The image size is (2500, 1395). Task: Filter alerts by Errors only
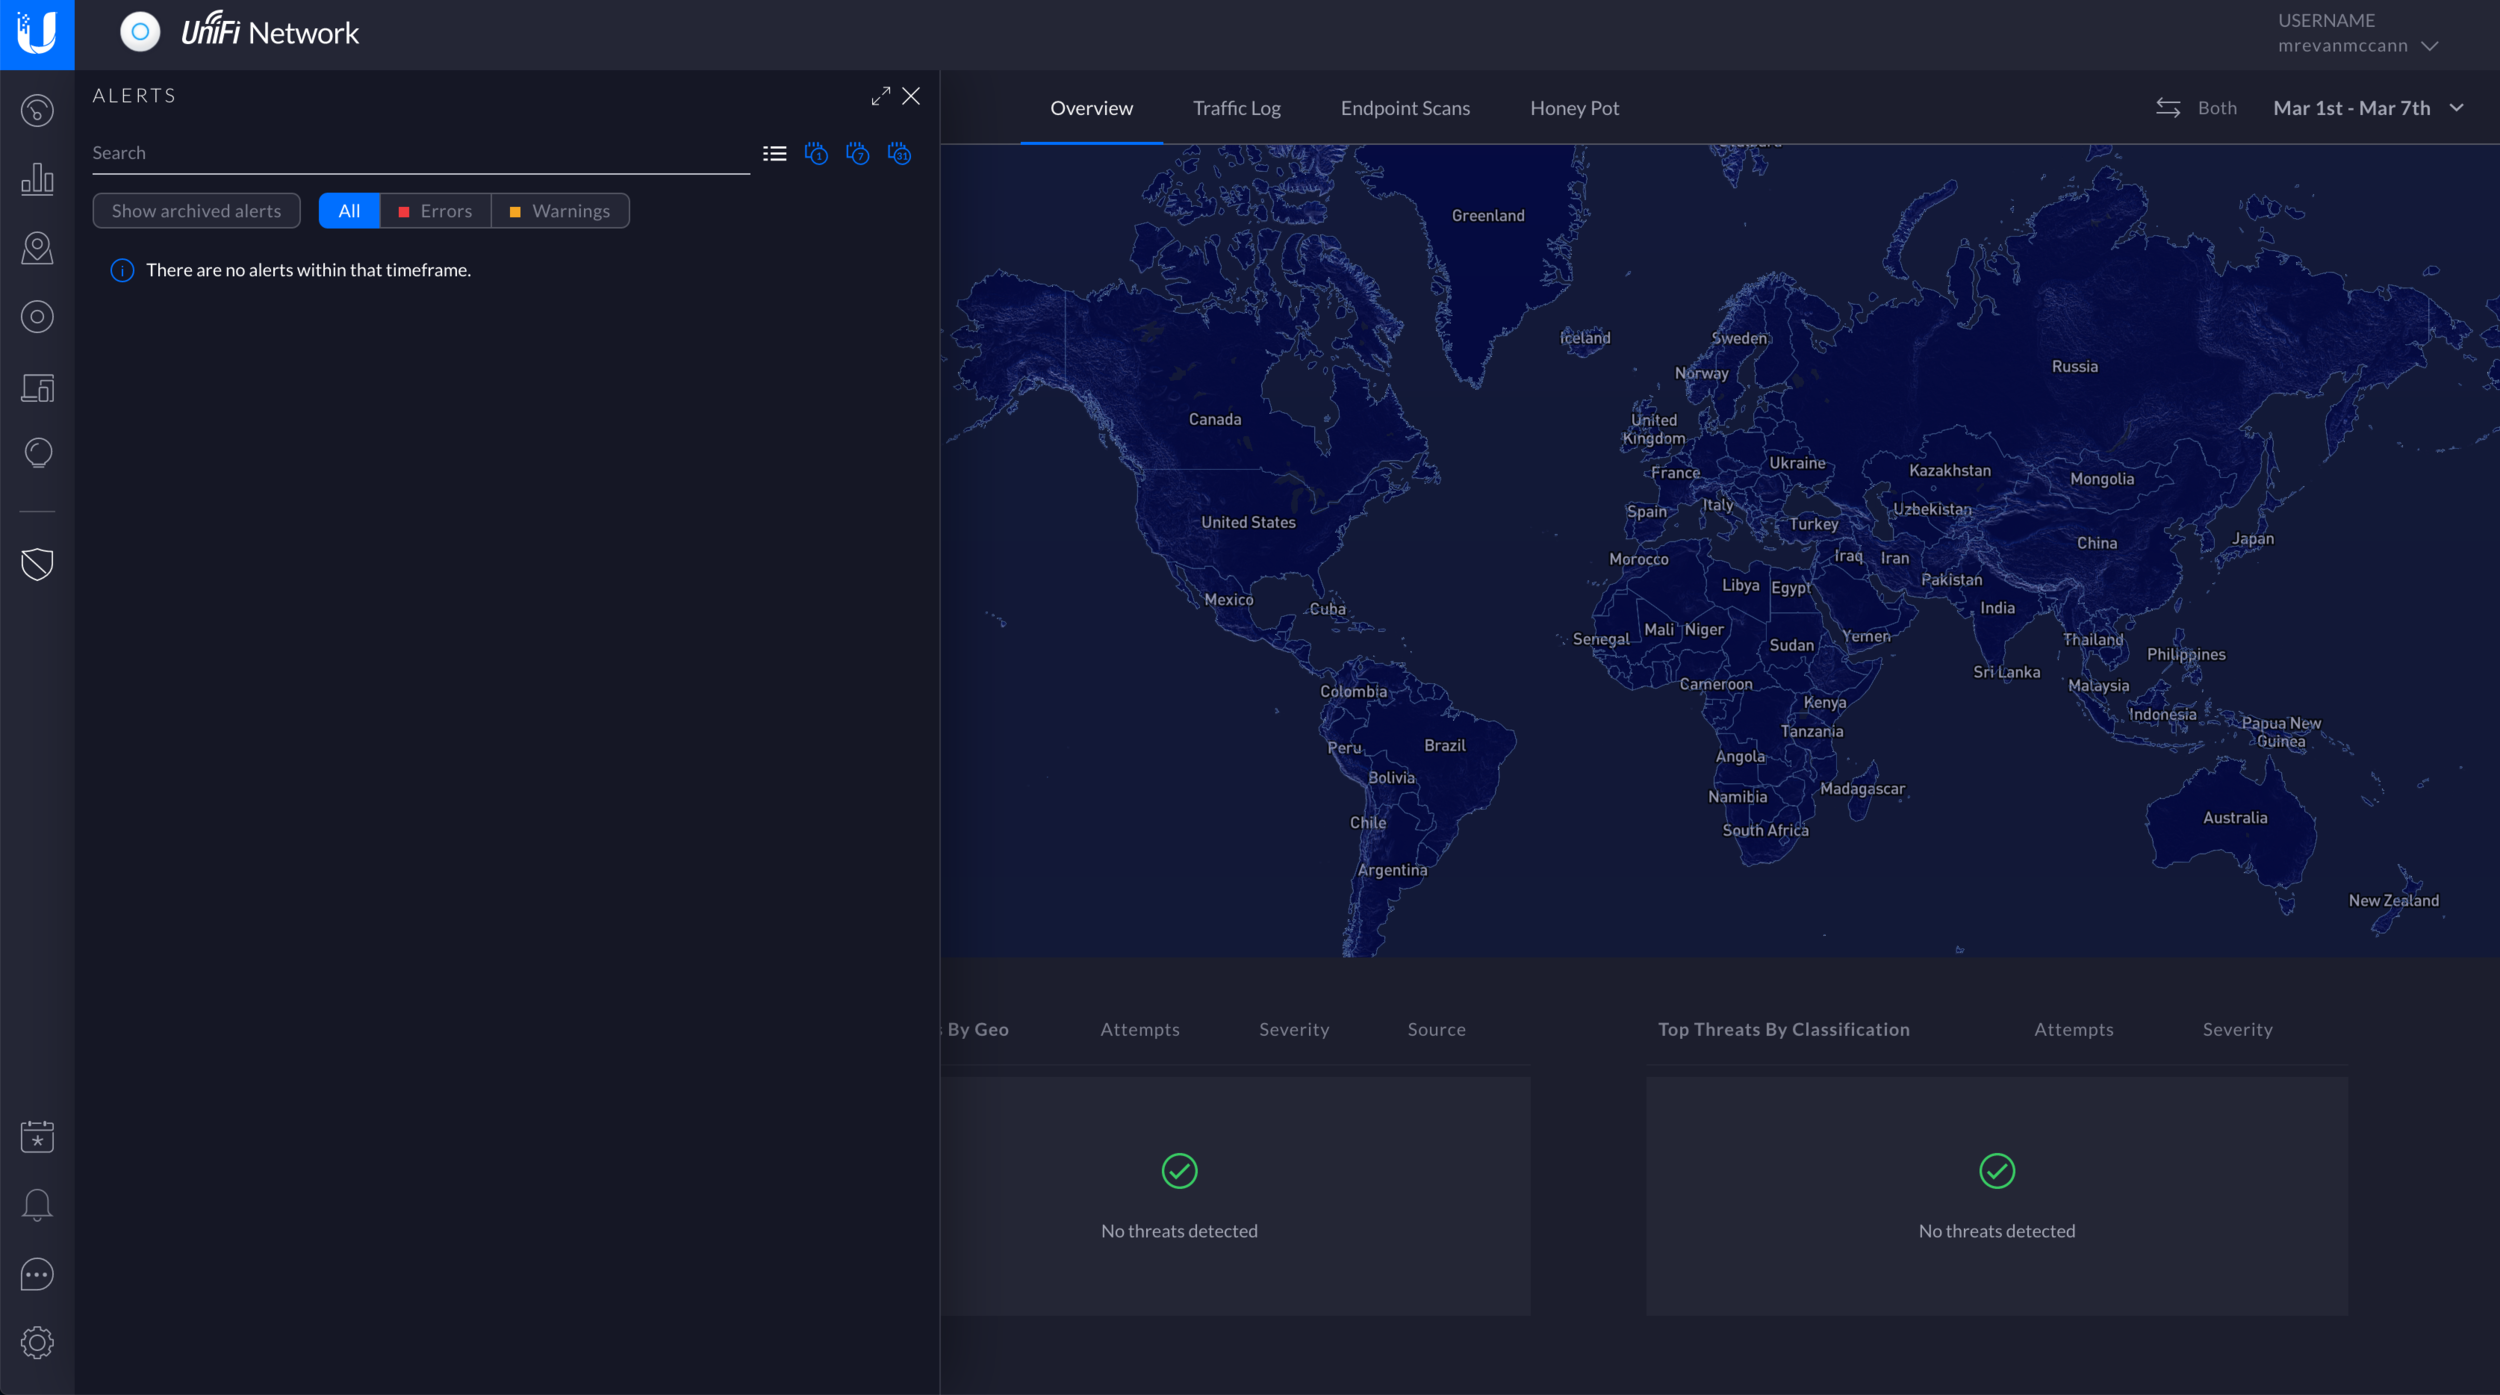[434, 210]
